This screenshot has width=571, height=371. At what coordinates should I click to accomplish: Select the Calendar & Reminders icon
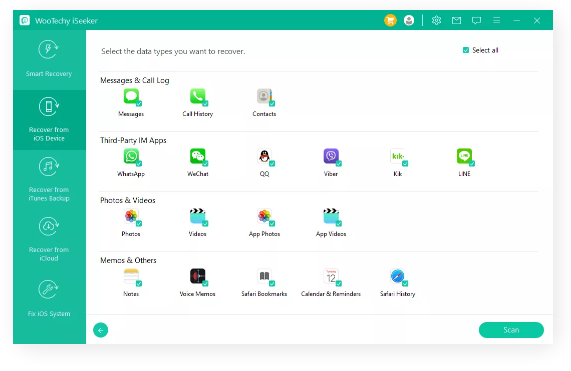(x=331, y=276)
